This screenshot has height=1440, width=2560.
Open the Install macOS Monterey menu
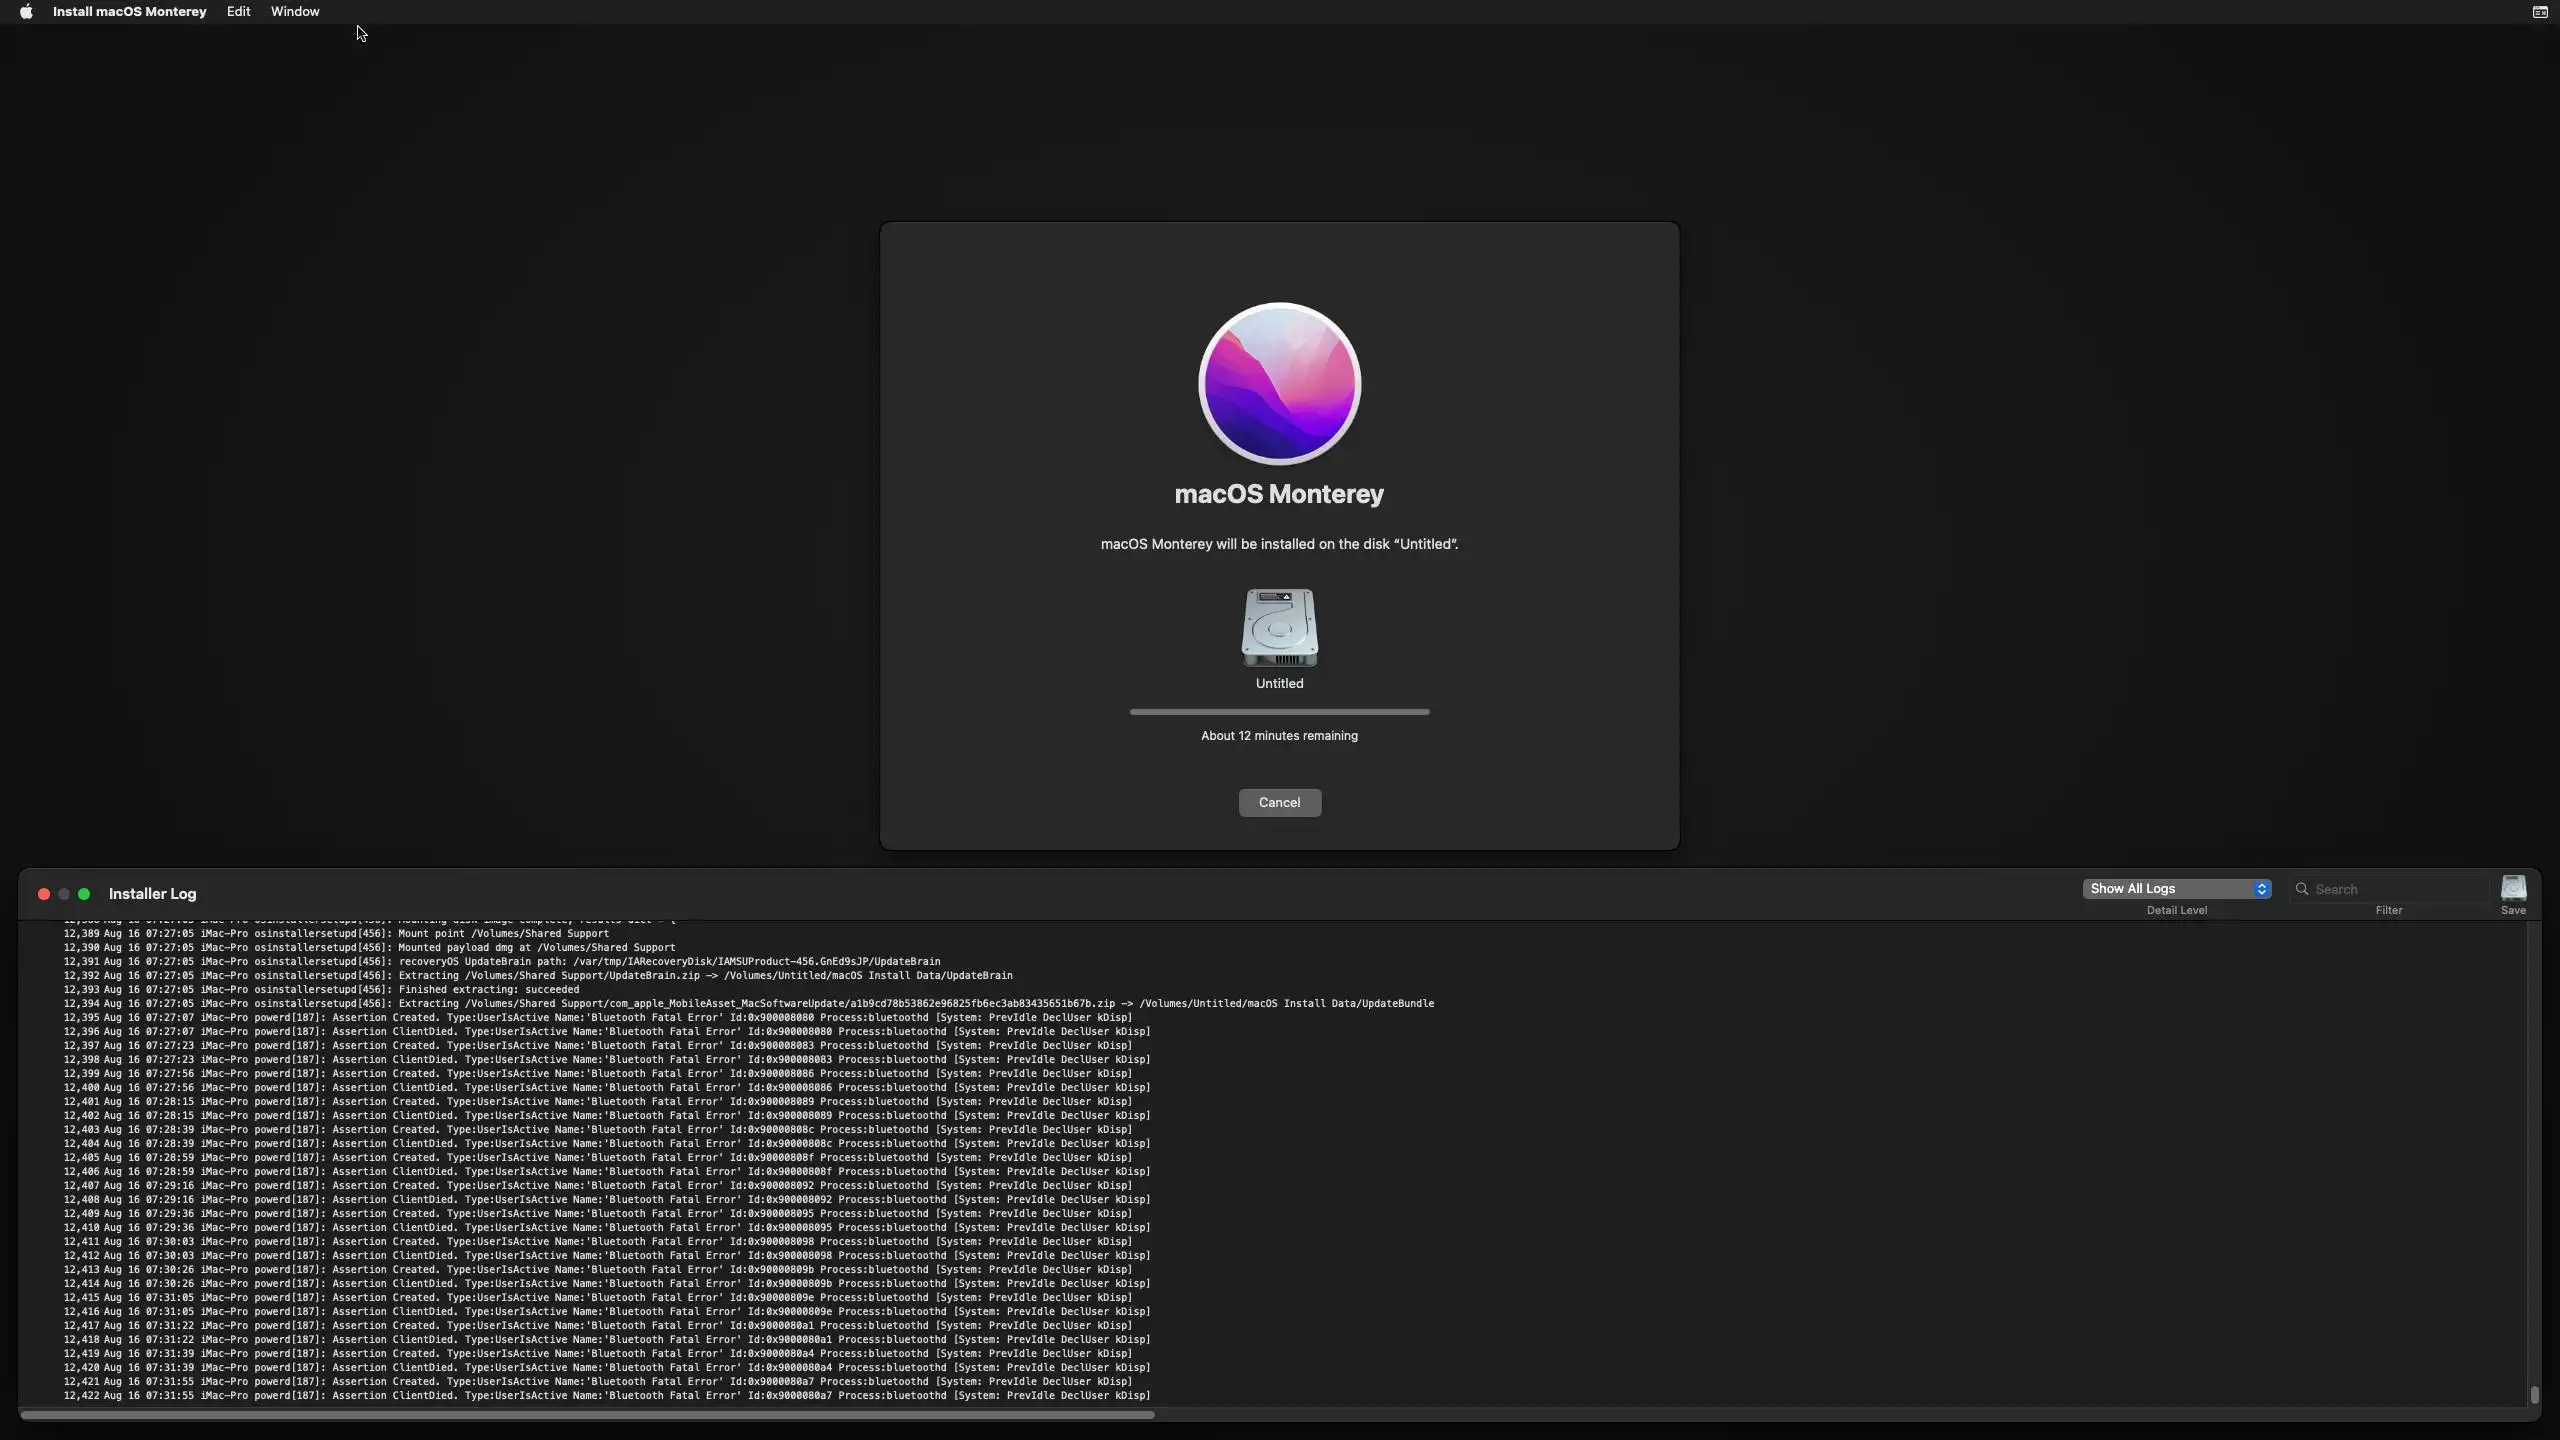129,12
